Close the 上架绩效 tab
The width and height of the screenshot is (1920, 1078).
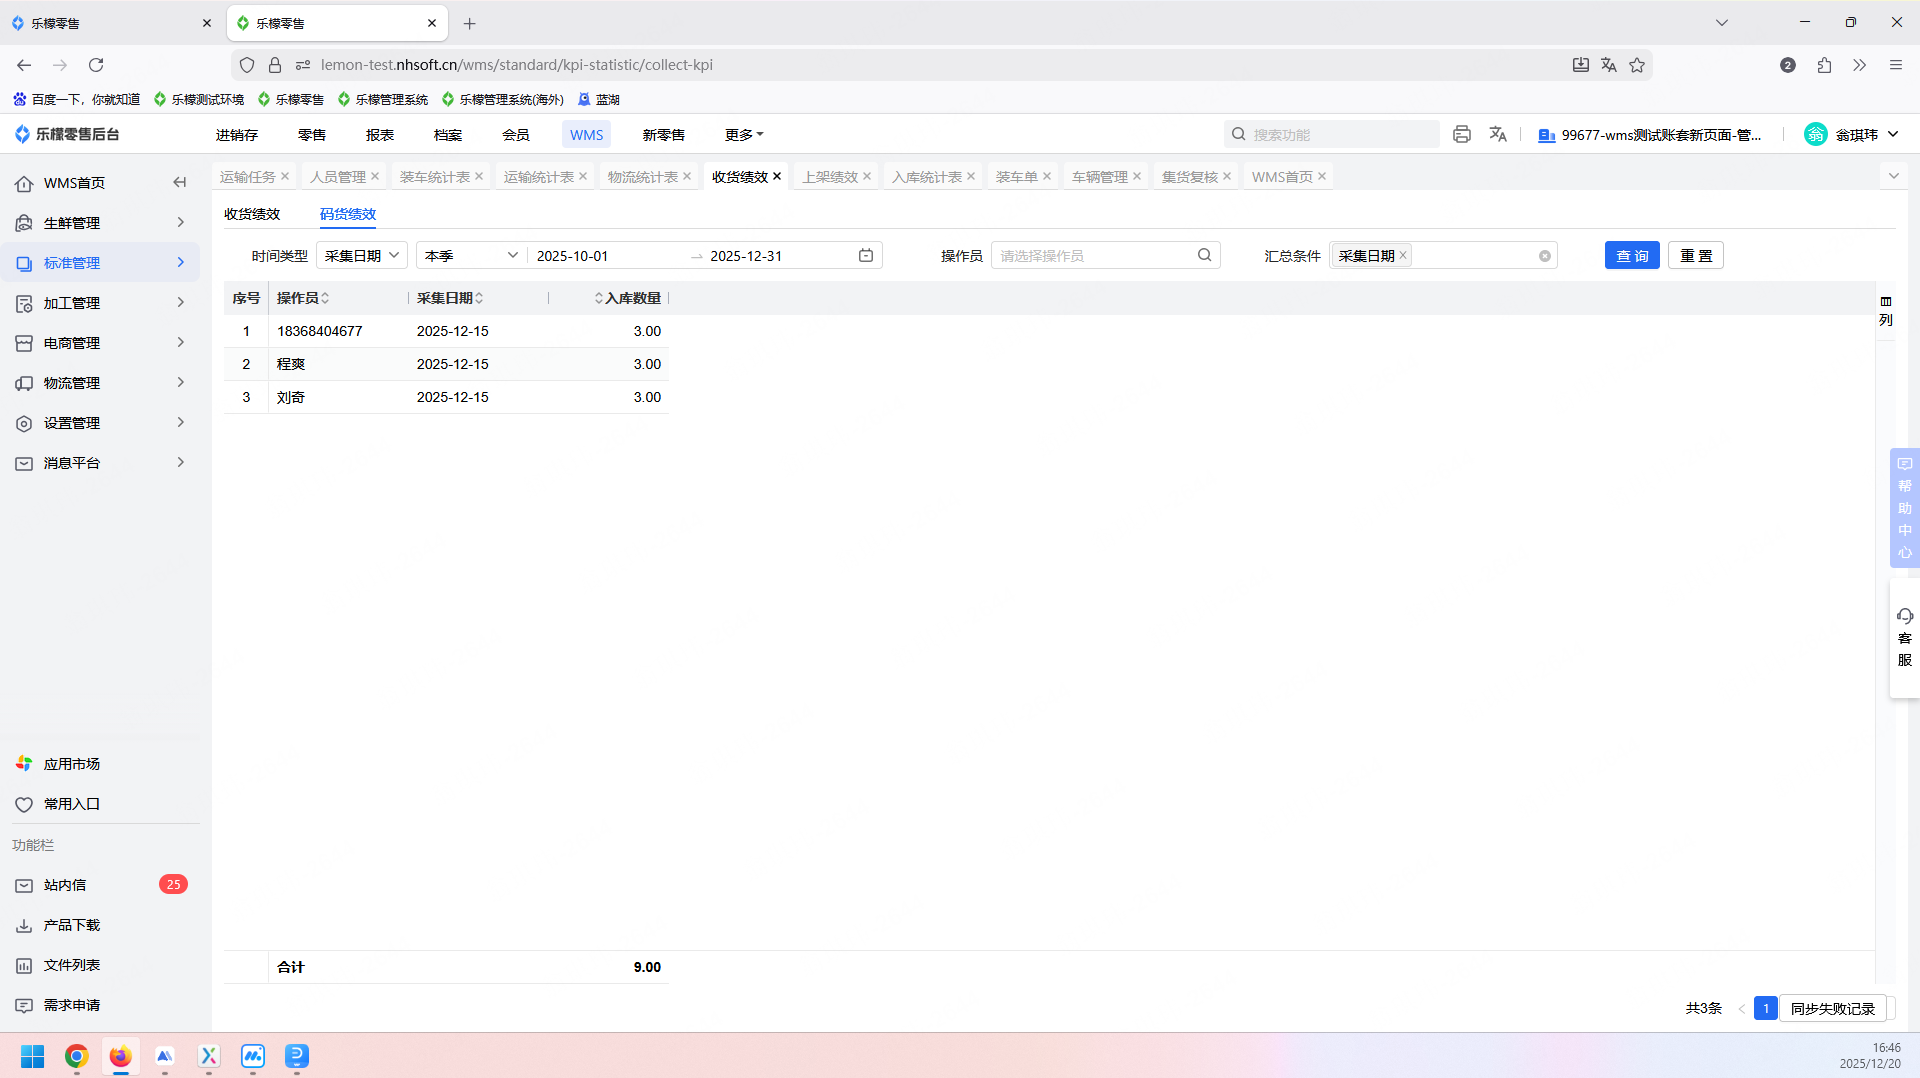867,176
